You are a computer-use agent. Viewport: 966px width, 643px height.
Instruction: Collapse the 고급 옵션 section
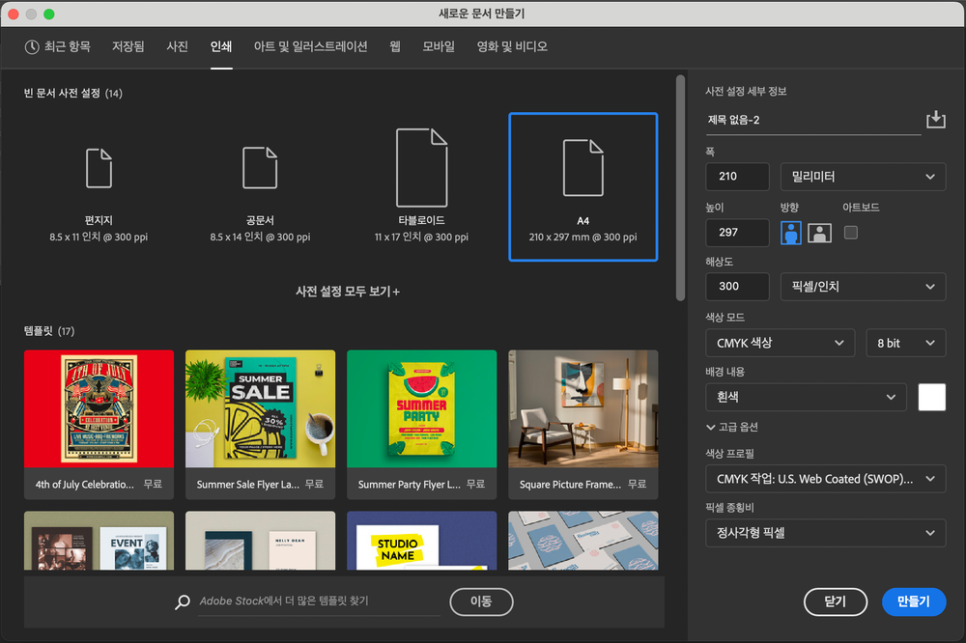732,427
